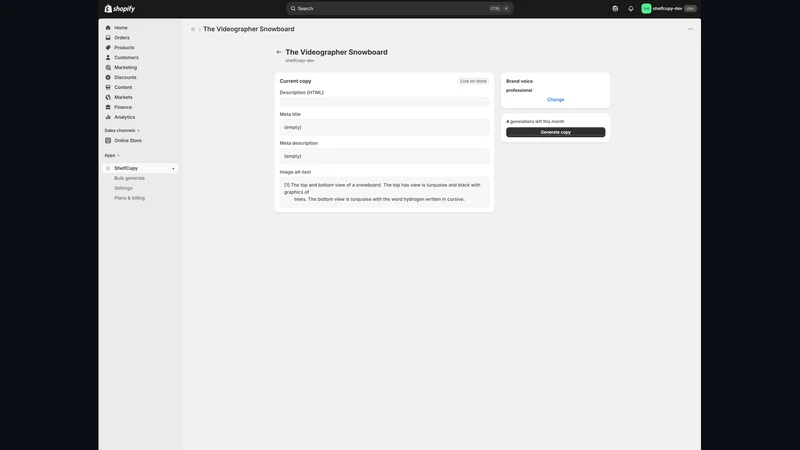This screenshot has height=450, width=800.
Task: Click the ShelfCopy app icon in the sidebar
Action: (108, 168)
